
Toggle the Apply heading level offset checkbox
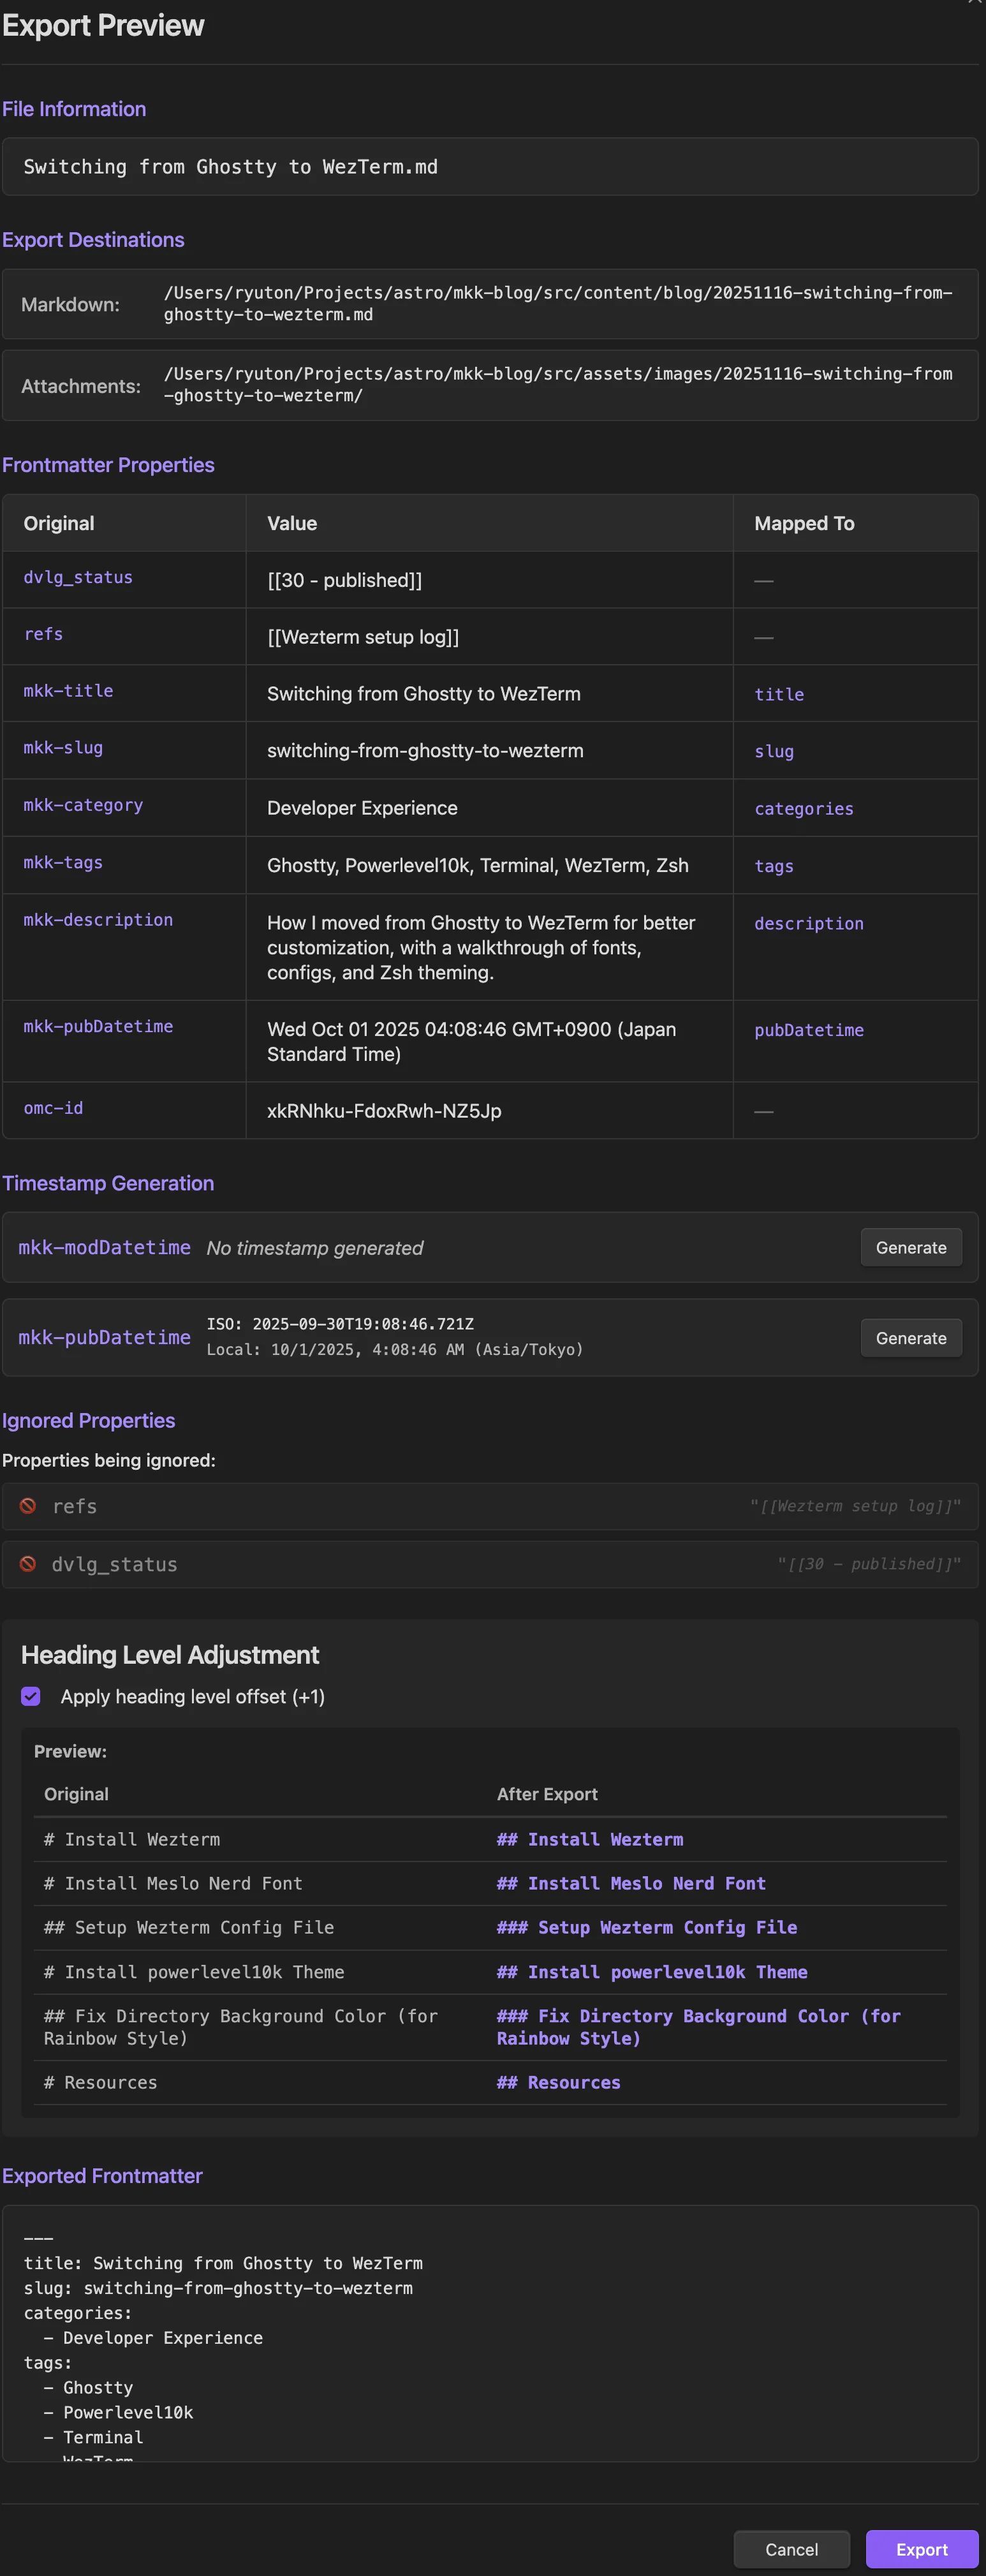[x=31, y=1696]
